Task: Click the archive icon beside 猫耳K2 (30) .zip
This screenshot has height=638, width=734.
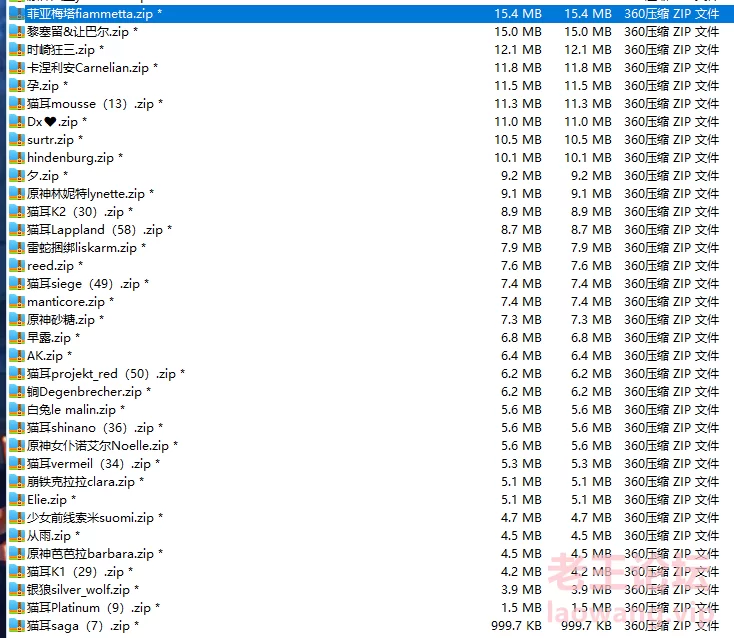Action: coord(17,212)
